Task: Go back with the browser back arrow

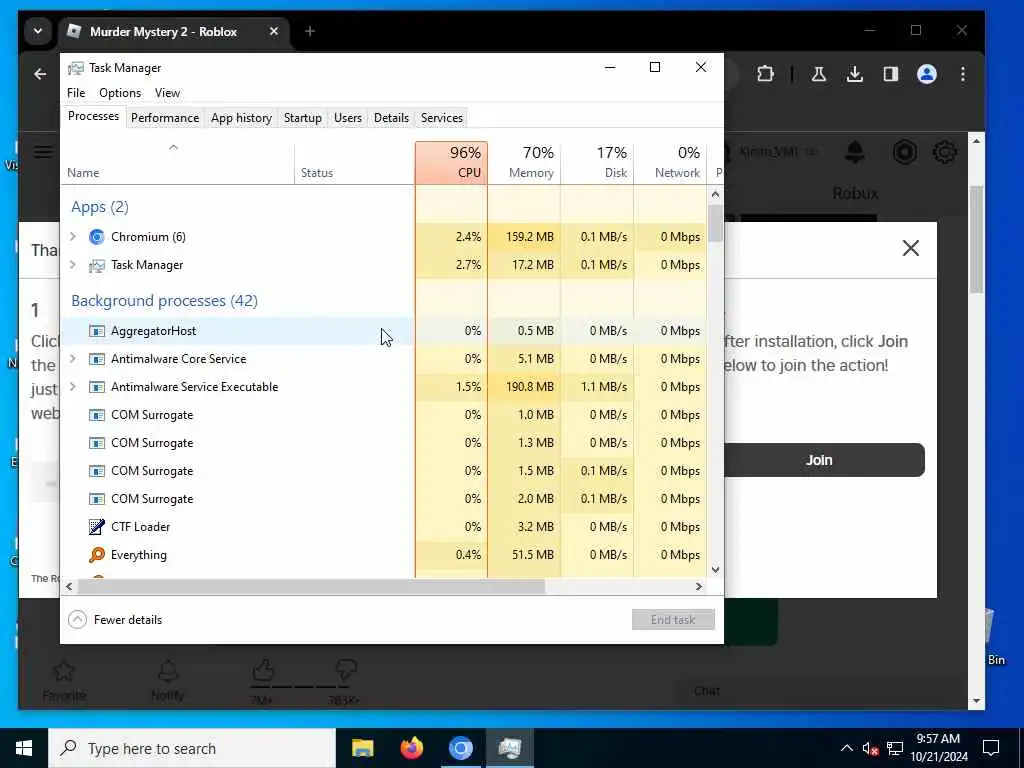Action: pos(40,74)
